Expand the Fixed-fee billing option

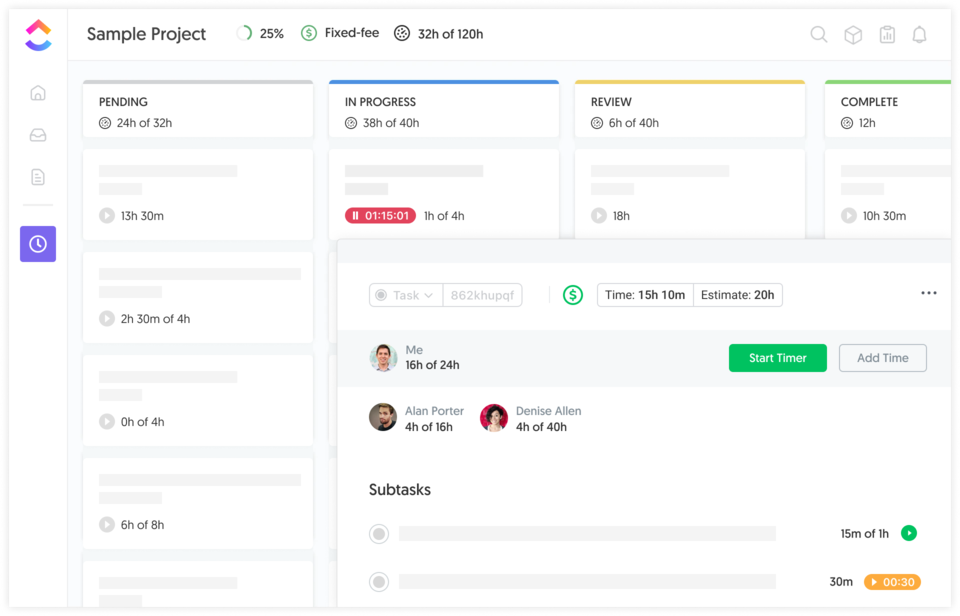340,33
